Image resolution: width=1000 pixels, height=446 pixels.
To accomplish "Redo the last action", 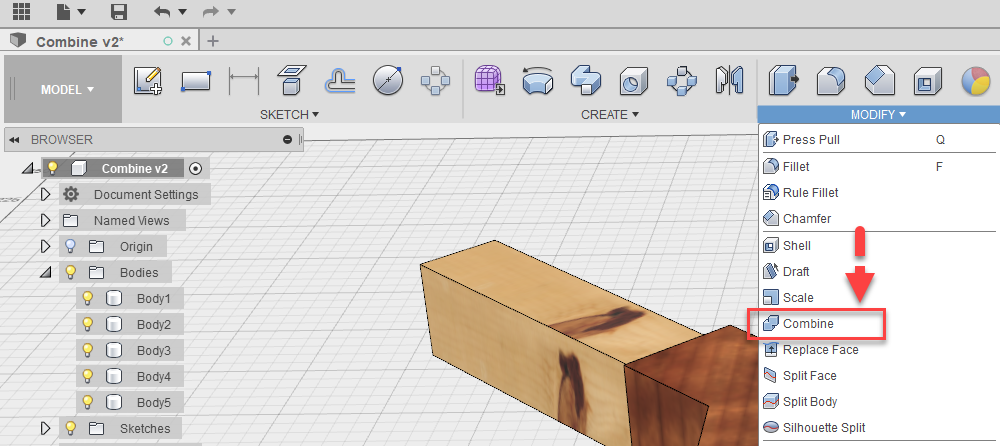I will 212,11.
